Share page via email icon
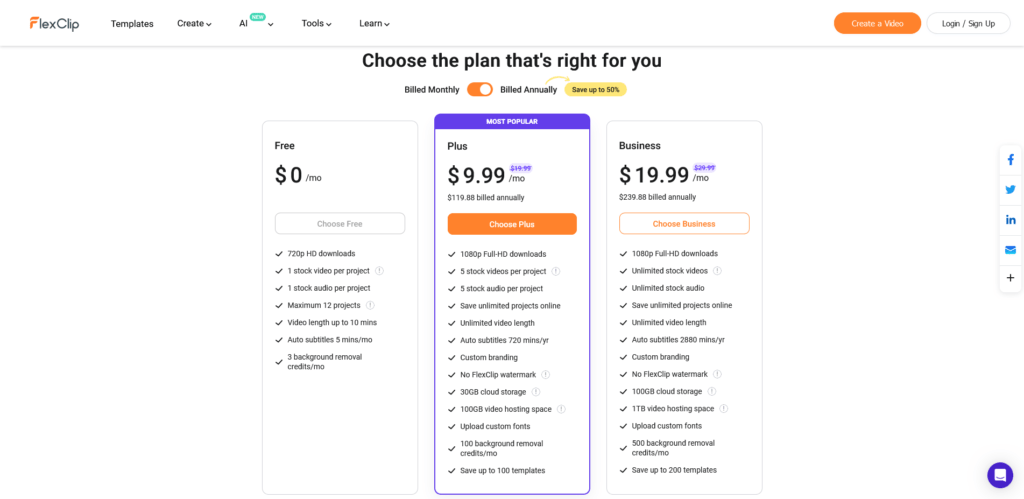This screenshot has width=1024, height=499. pos(1010,250)
